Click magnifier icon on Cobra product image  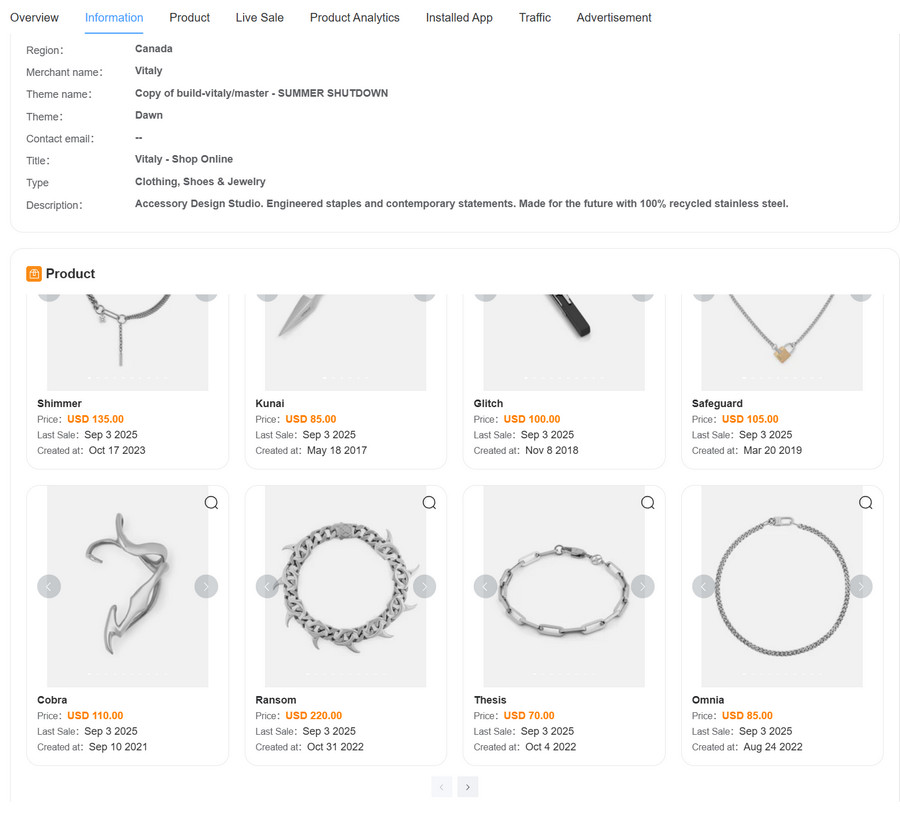(x=211, y=503)
